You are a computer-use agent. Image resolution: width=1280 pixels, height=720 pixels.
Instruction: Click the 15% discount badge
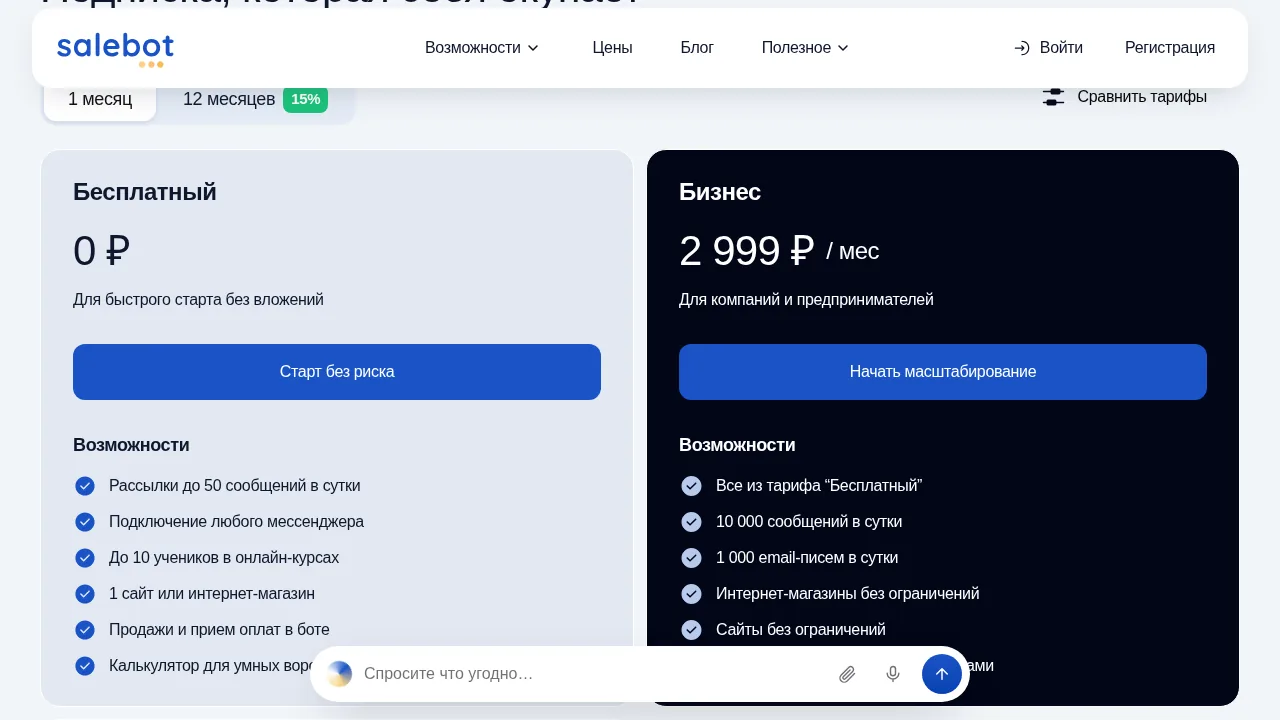[305, 99]
